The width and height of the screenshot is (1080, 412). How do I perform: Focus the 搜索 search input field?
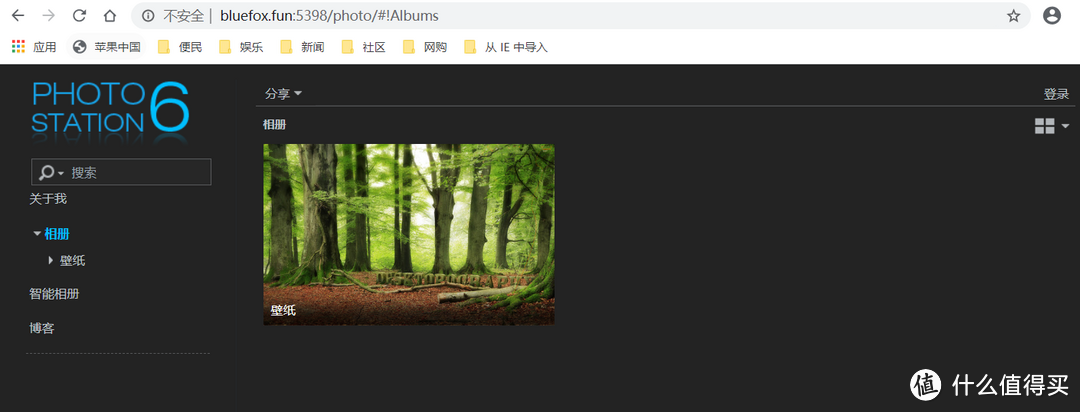(140, 172)
